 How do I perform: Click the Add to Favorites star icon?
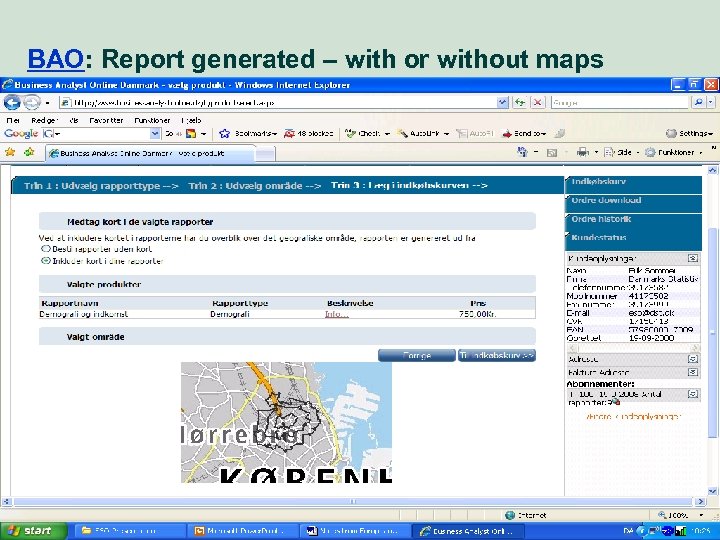coord(29,152)
